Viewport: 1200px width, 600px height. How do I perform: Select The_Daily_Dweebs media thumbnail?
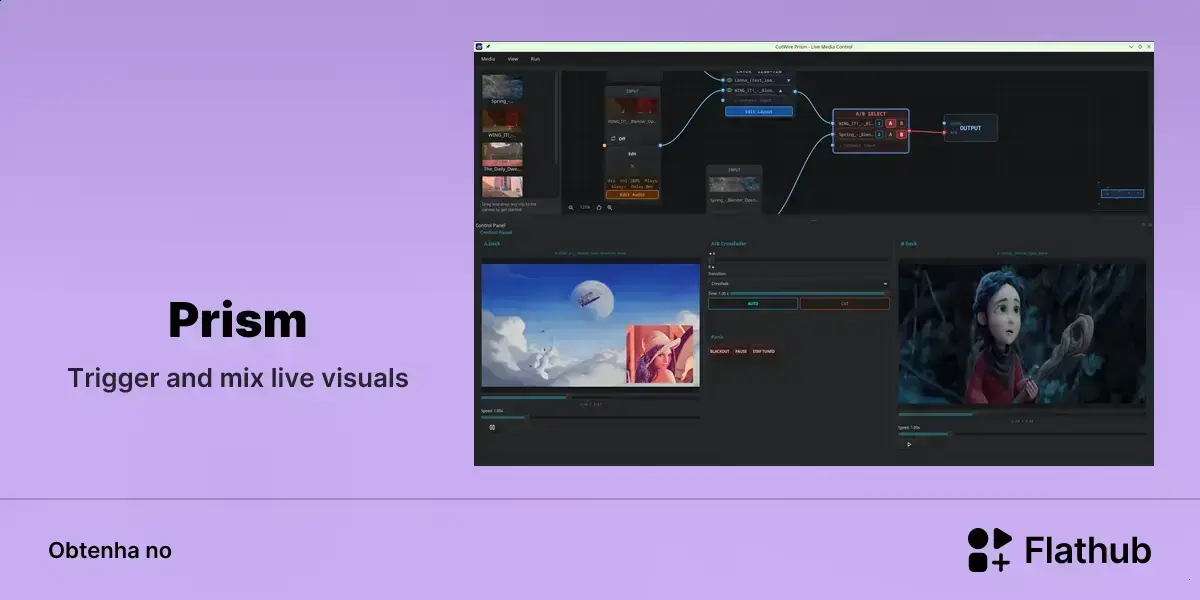[502, 154]
